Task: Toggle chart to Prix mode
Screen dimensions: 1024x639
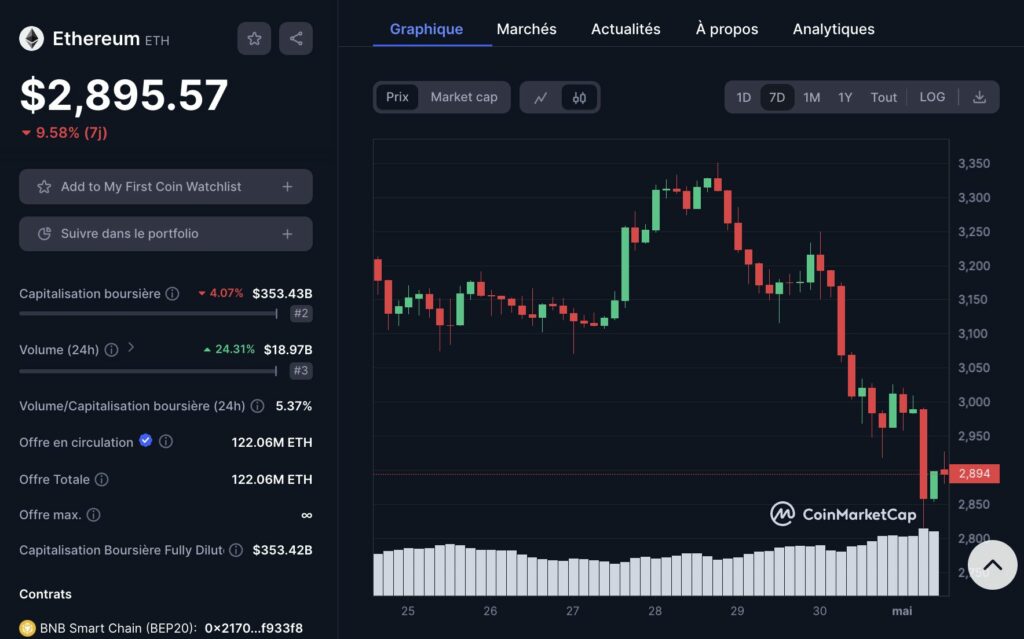Action: (397, 97)
